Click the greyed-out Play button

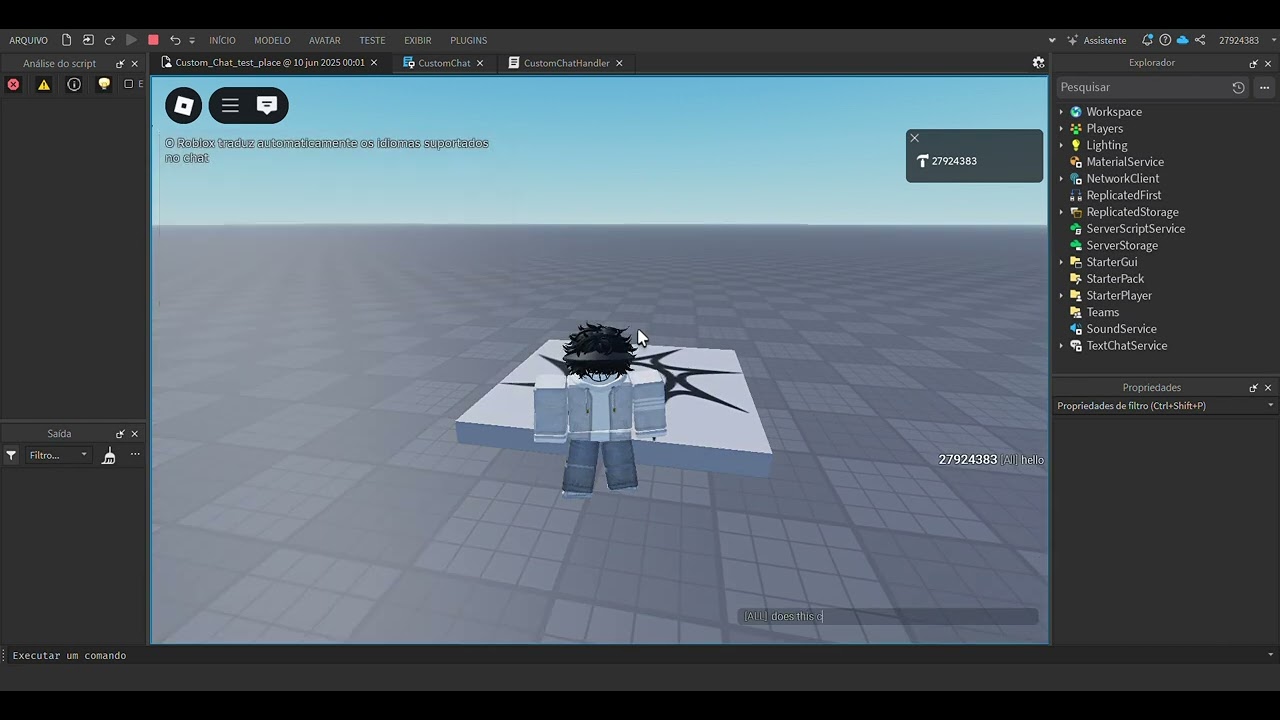(131, 40)
